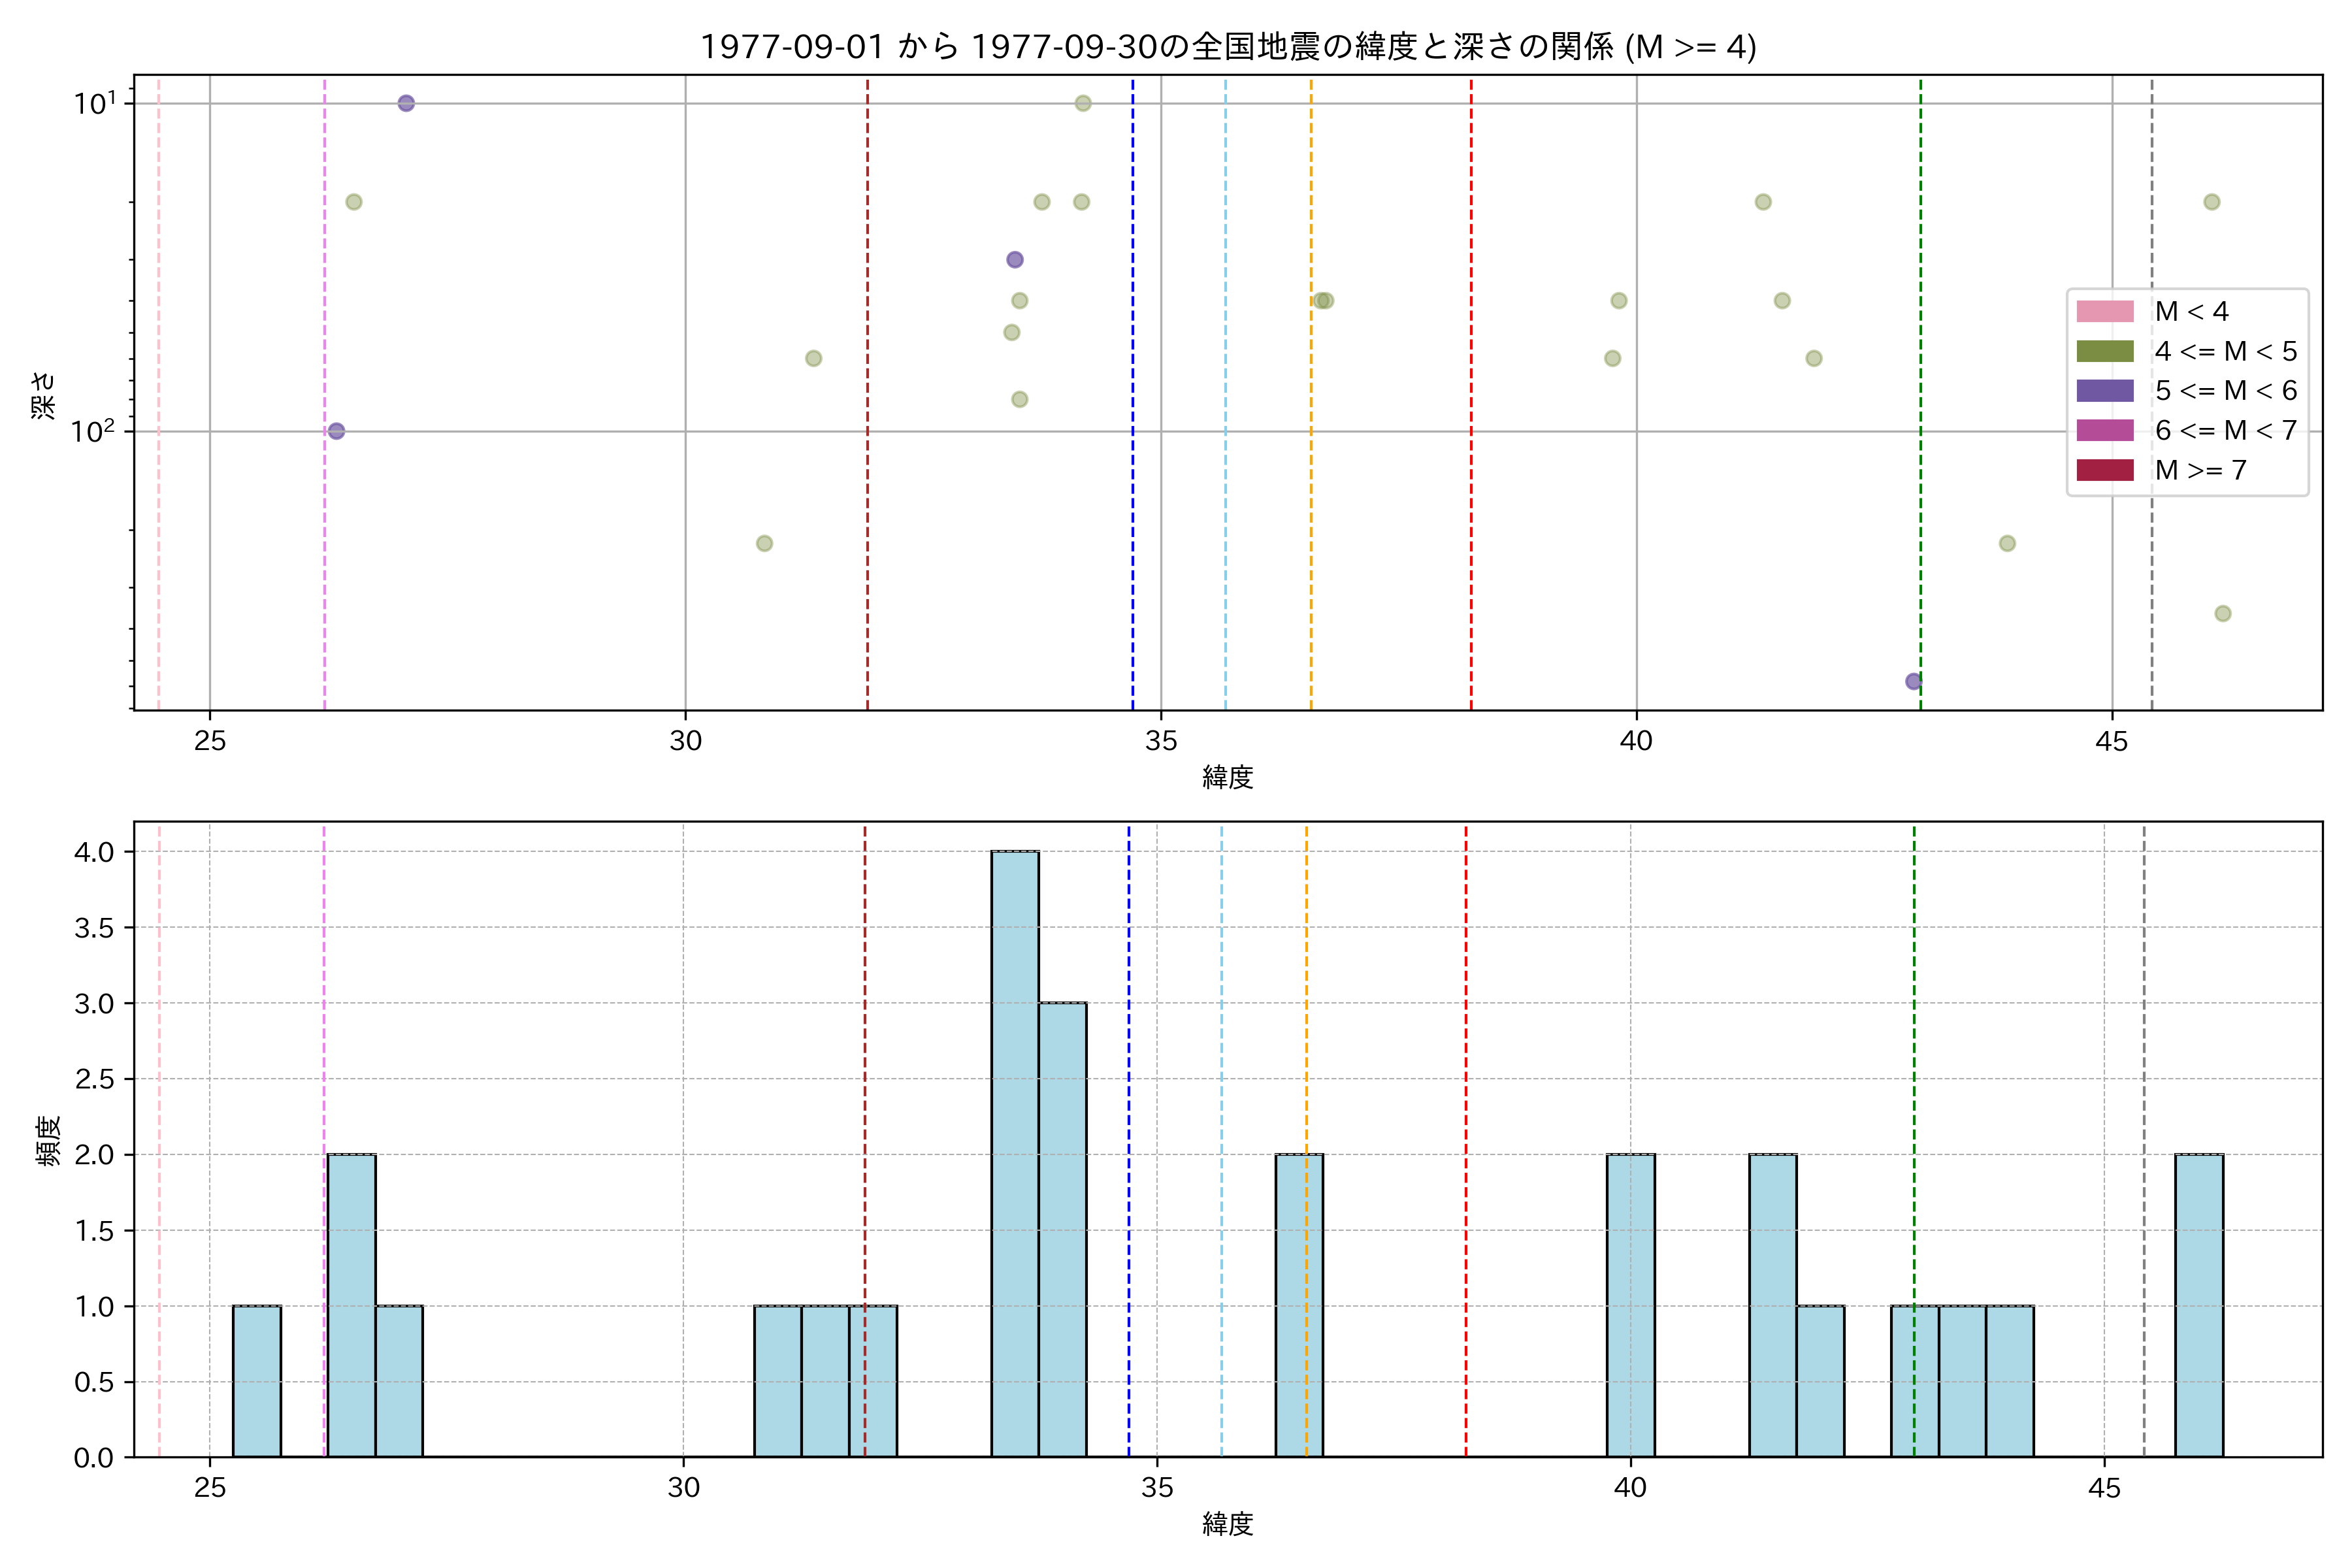This screenshot has height=1568, width=2352.
Task: Click the 頻度 y-axis label of the histogram
Action: point(48,1140)
